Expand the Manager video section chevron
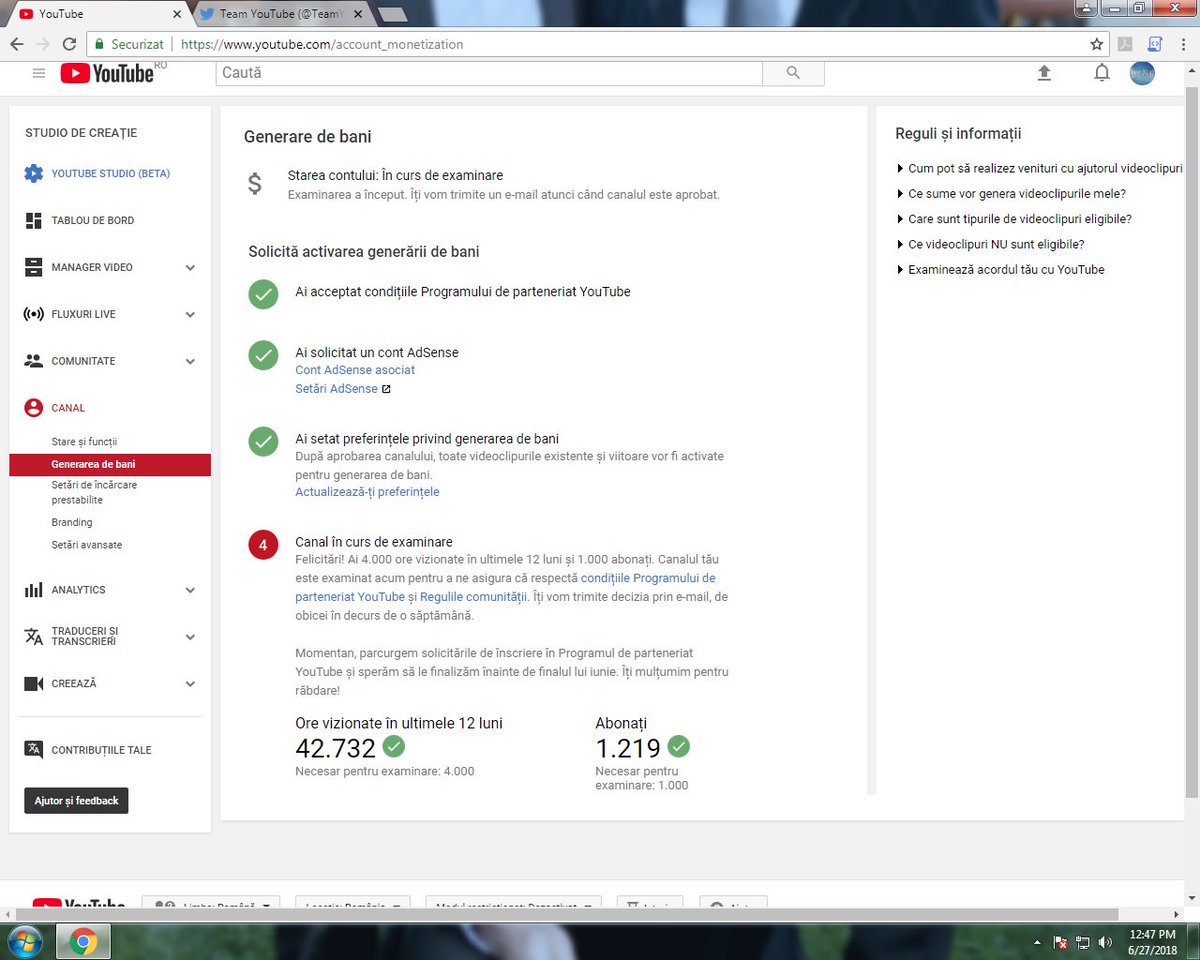This screenshot has width=1200, height=960. point(190,267)
